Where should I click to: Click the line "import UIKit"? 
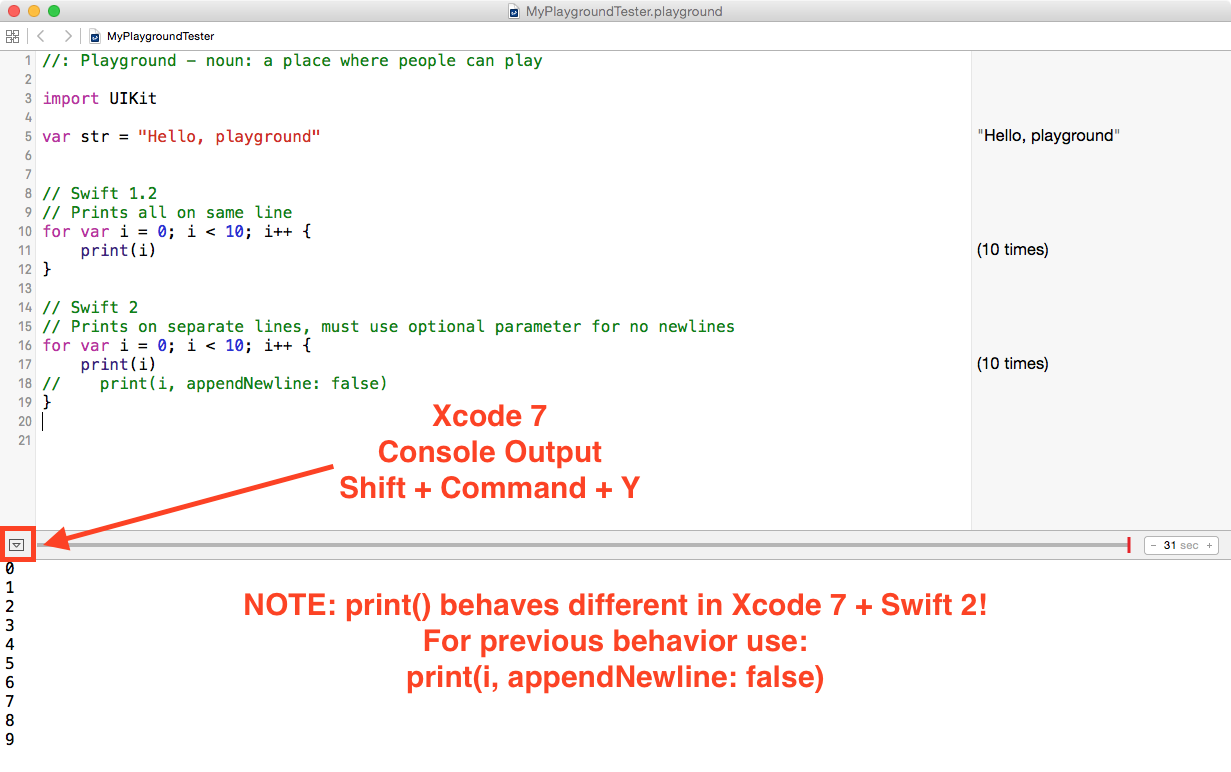click(100, 98)
